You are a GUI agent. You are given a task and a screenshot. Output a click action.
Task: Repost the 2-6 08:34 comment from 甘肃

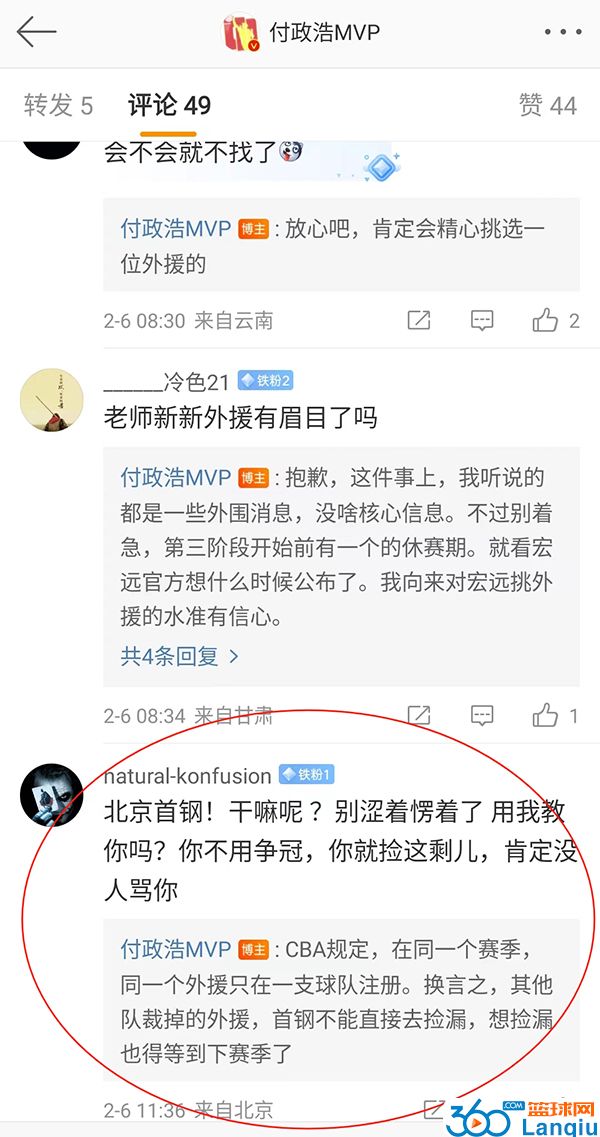(x=419, y=716)
